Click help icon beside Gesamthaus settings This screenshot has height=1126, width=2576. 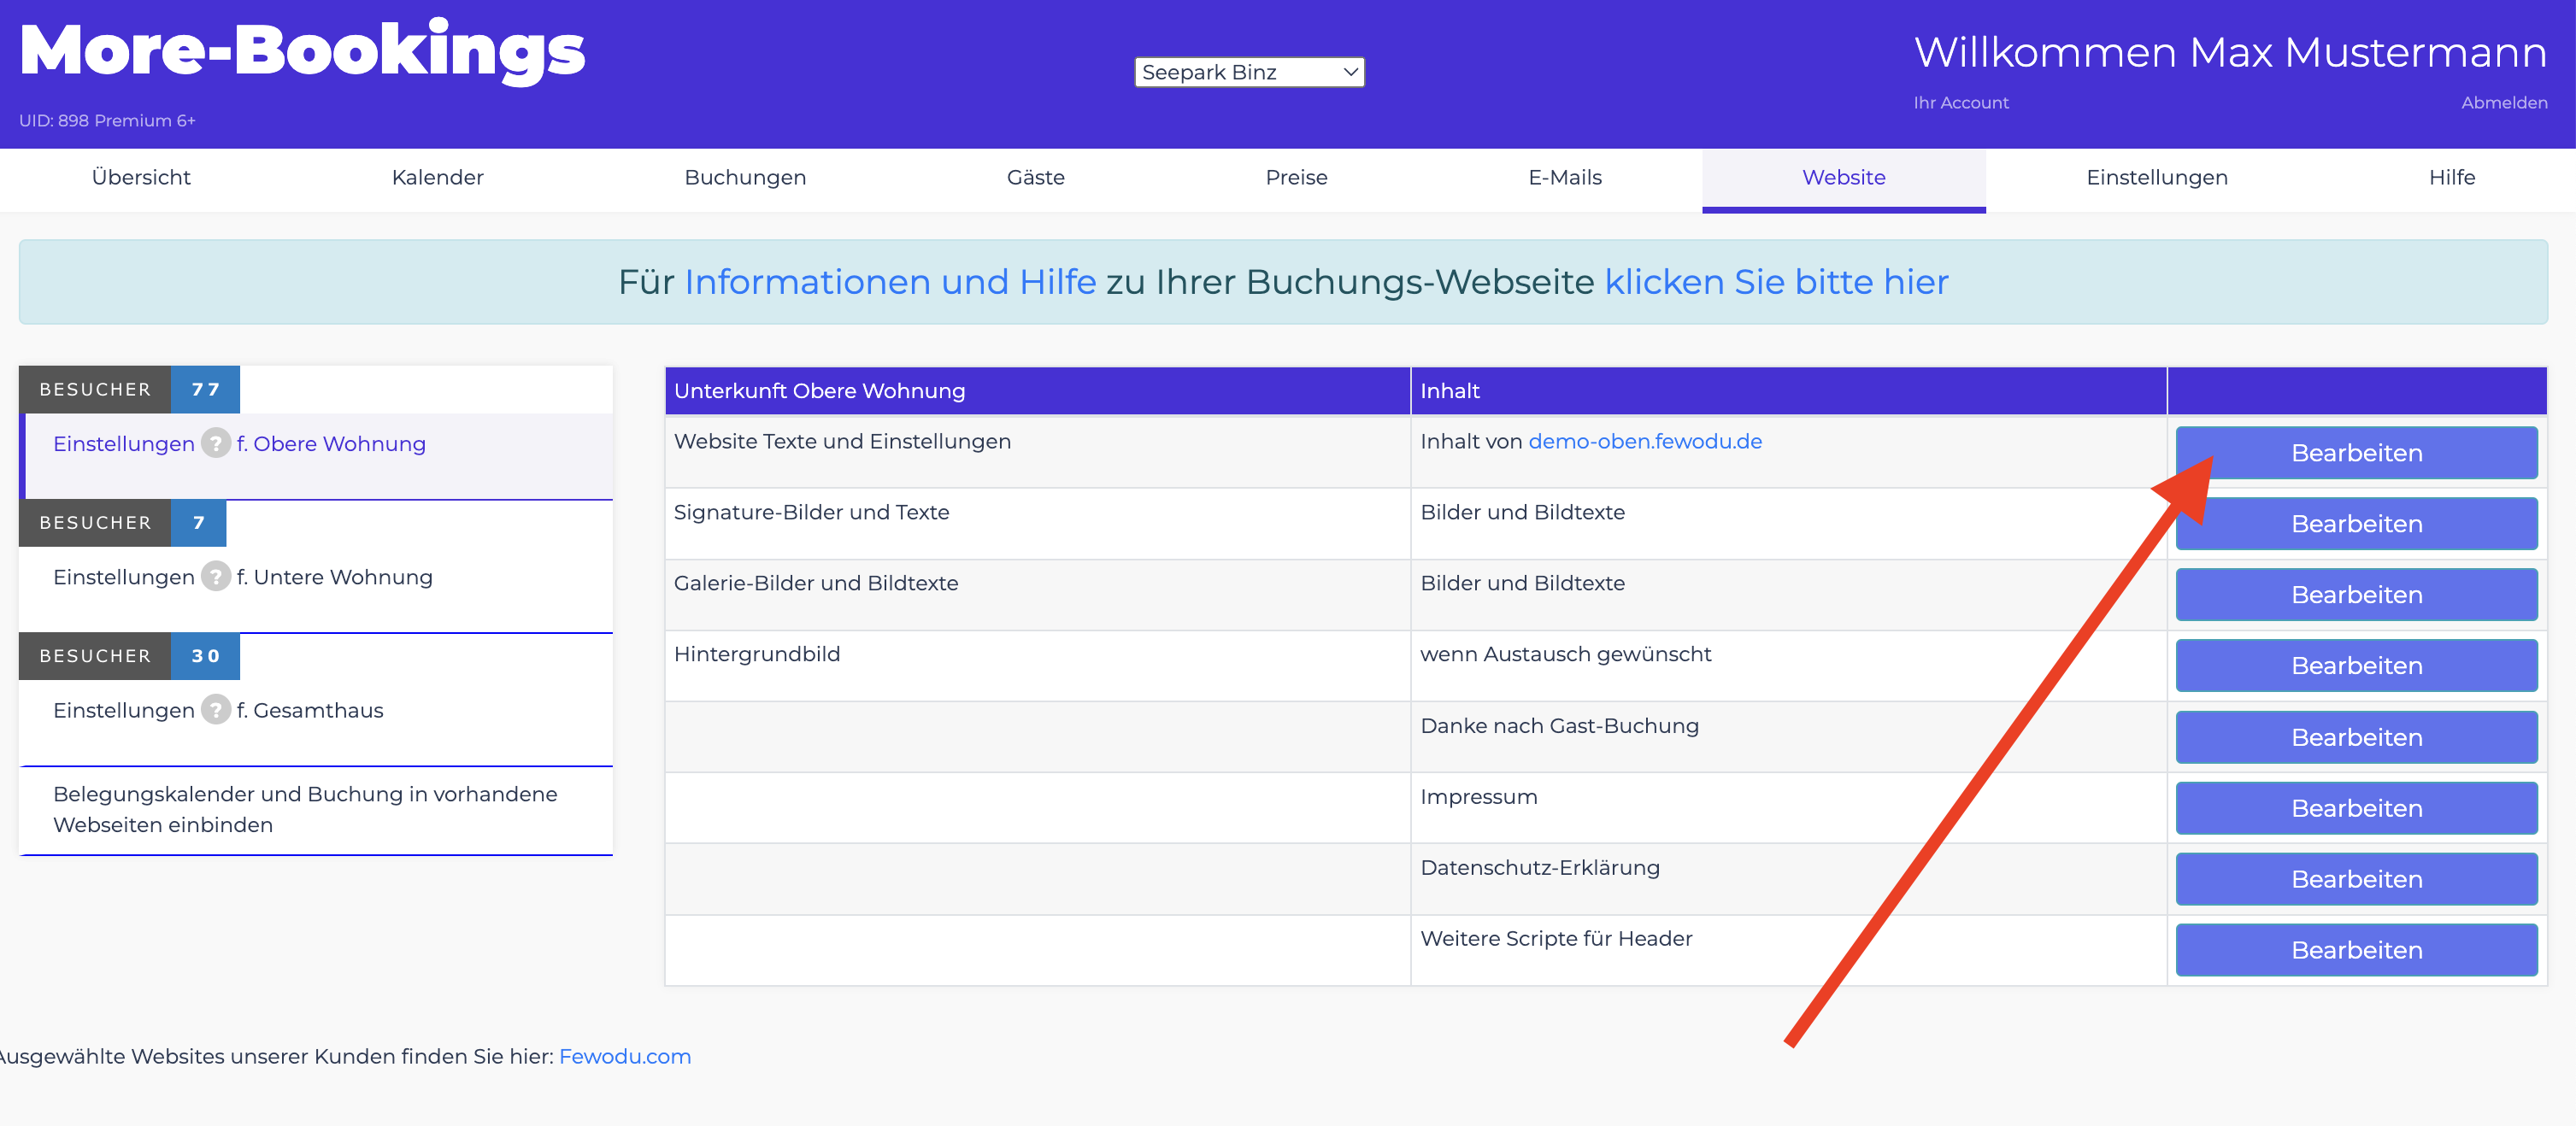click(x=215, y=709)
